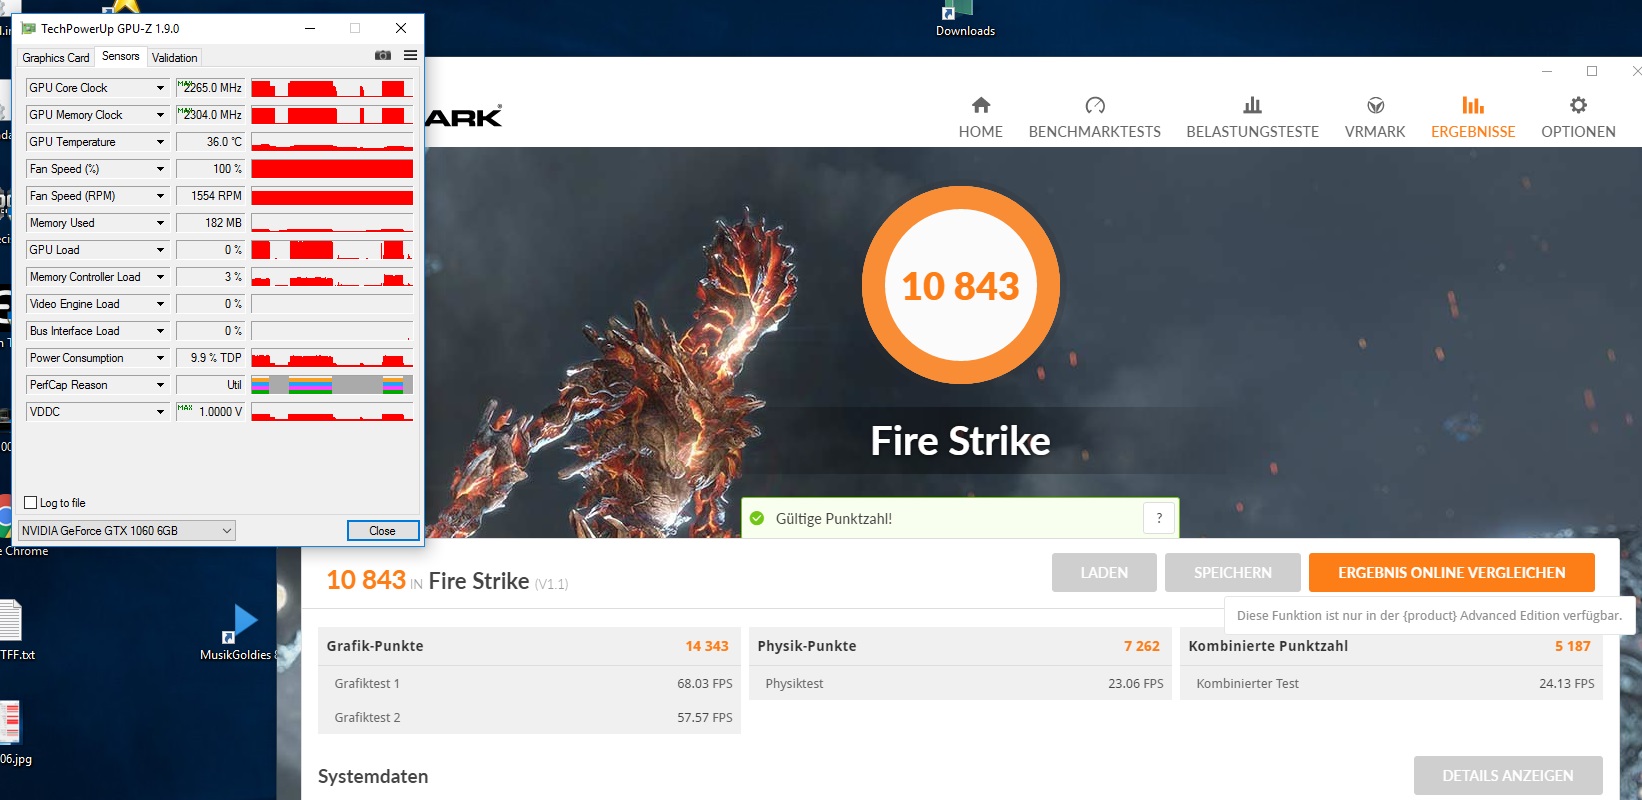Switch to the Validation tab
The width and height of the screenshot is (1642, 800).
point(175,58)
